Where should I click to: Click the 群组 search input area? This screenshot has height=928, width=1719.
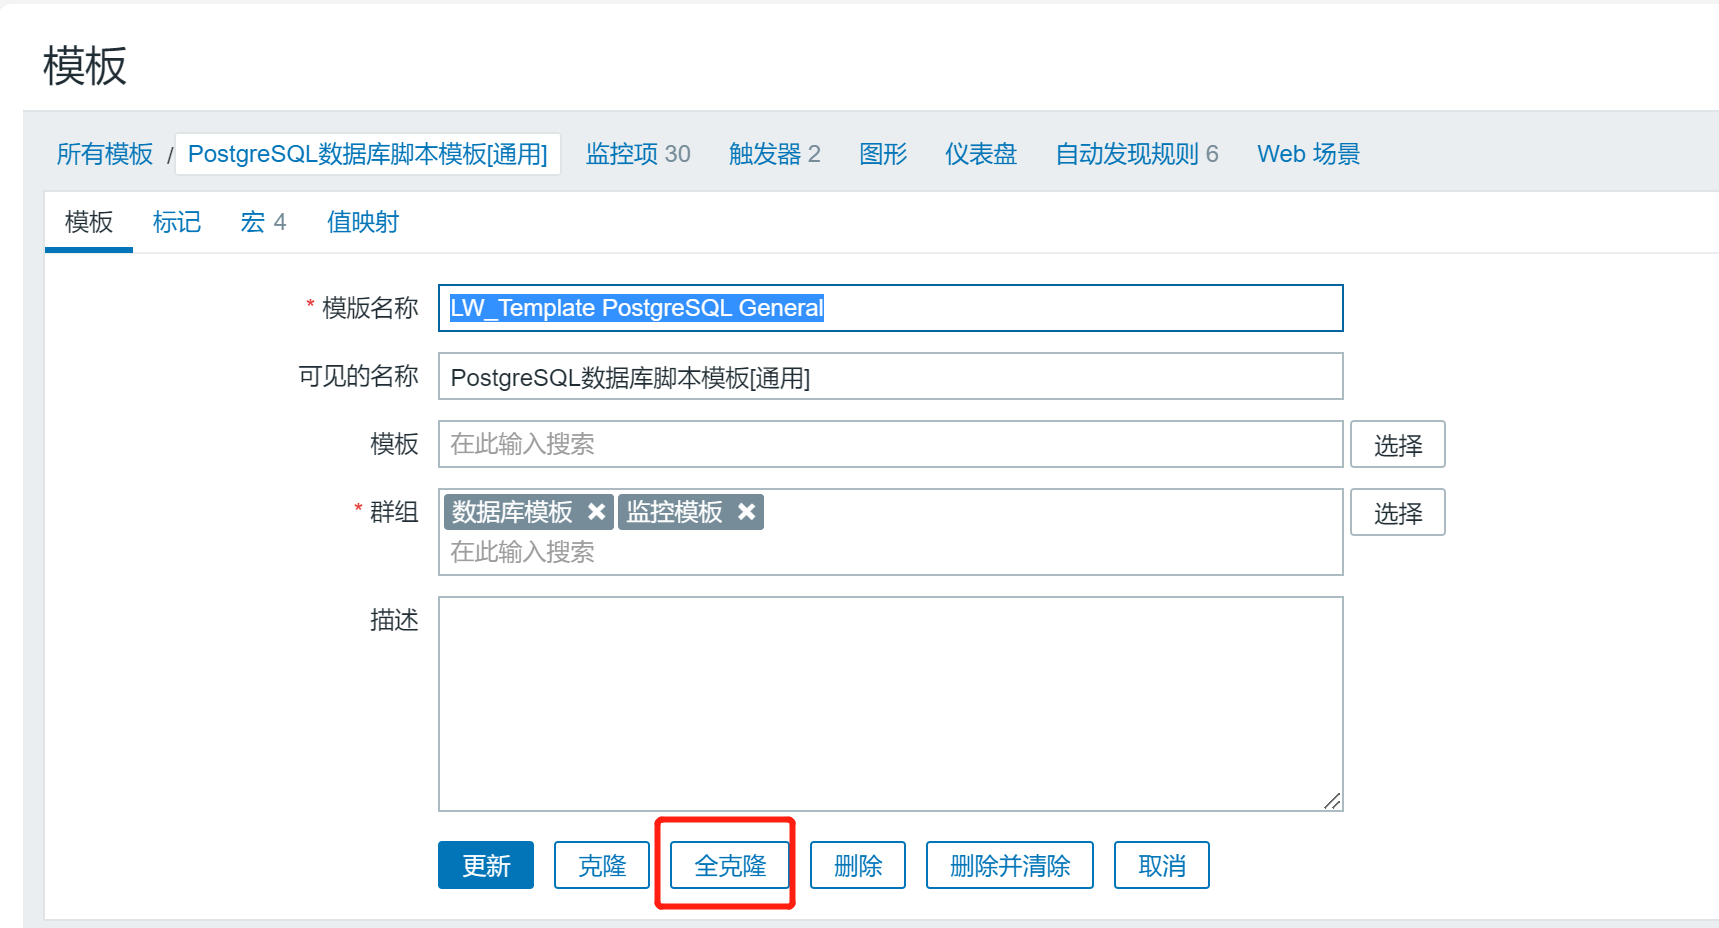point(890,552)
